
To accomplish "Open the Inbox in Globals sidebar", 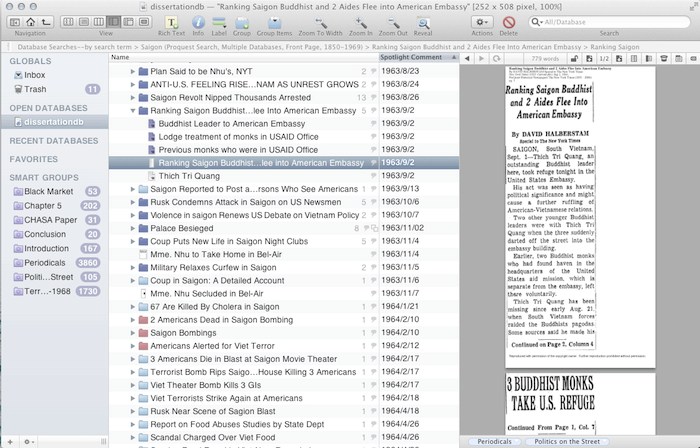I will tap(34, 74).
